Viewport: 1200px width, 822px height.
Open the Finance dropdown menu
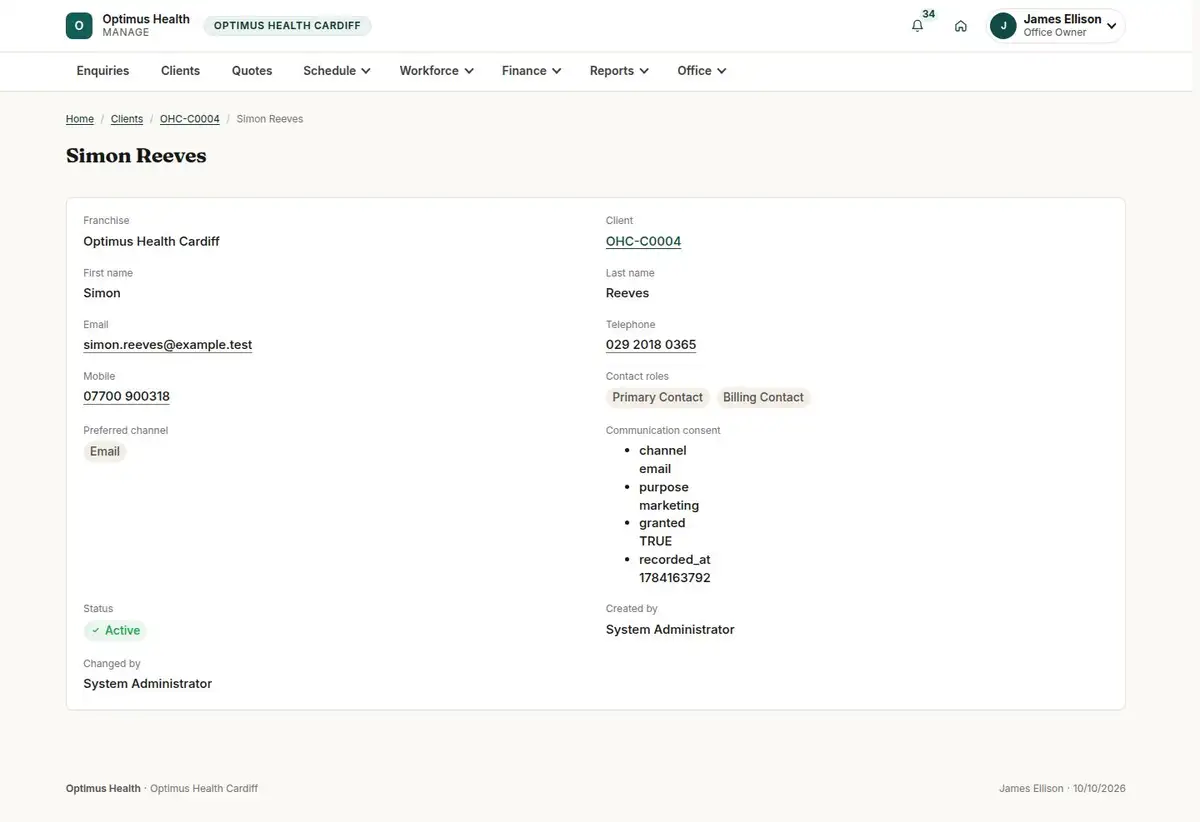[531, 71]
